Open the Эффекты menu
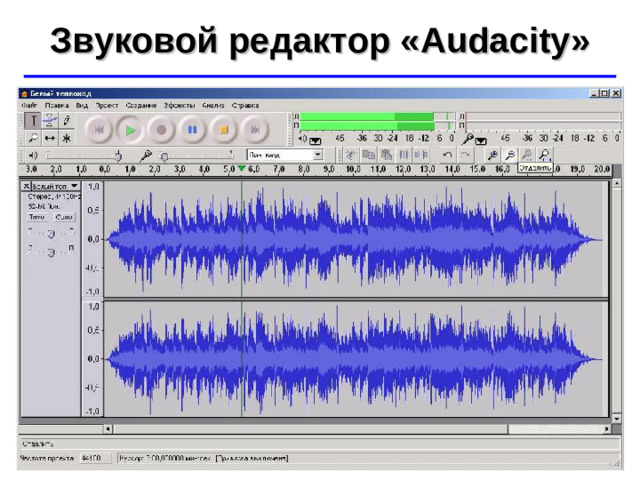This screenshot has height=480, width=640. 180,105
